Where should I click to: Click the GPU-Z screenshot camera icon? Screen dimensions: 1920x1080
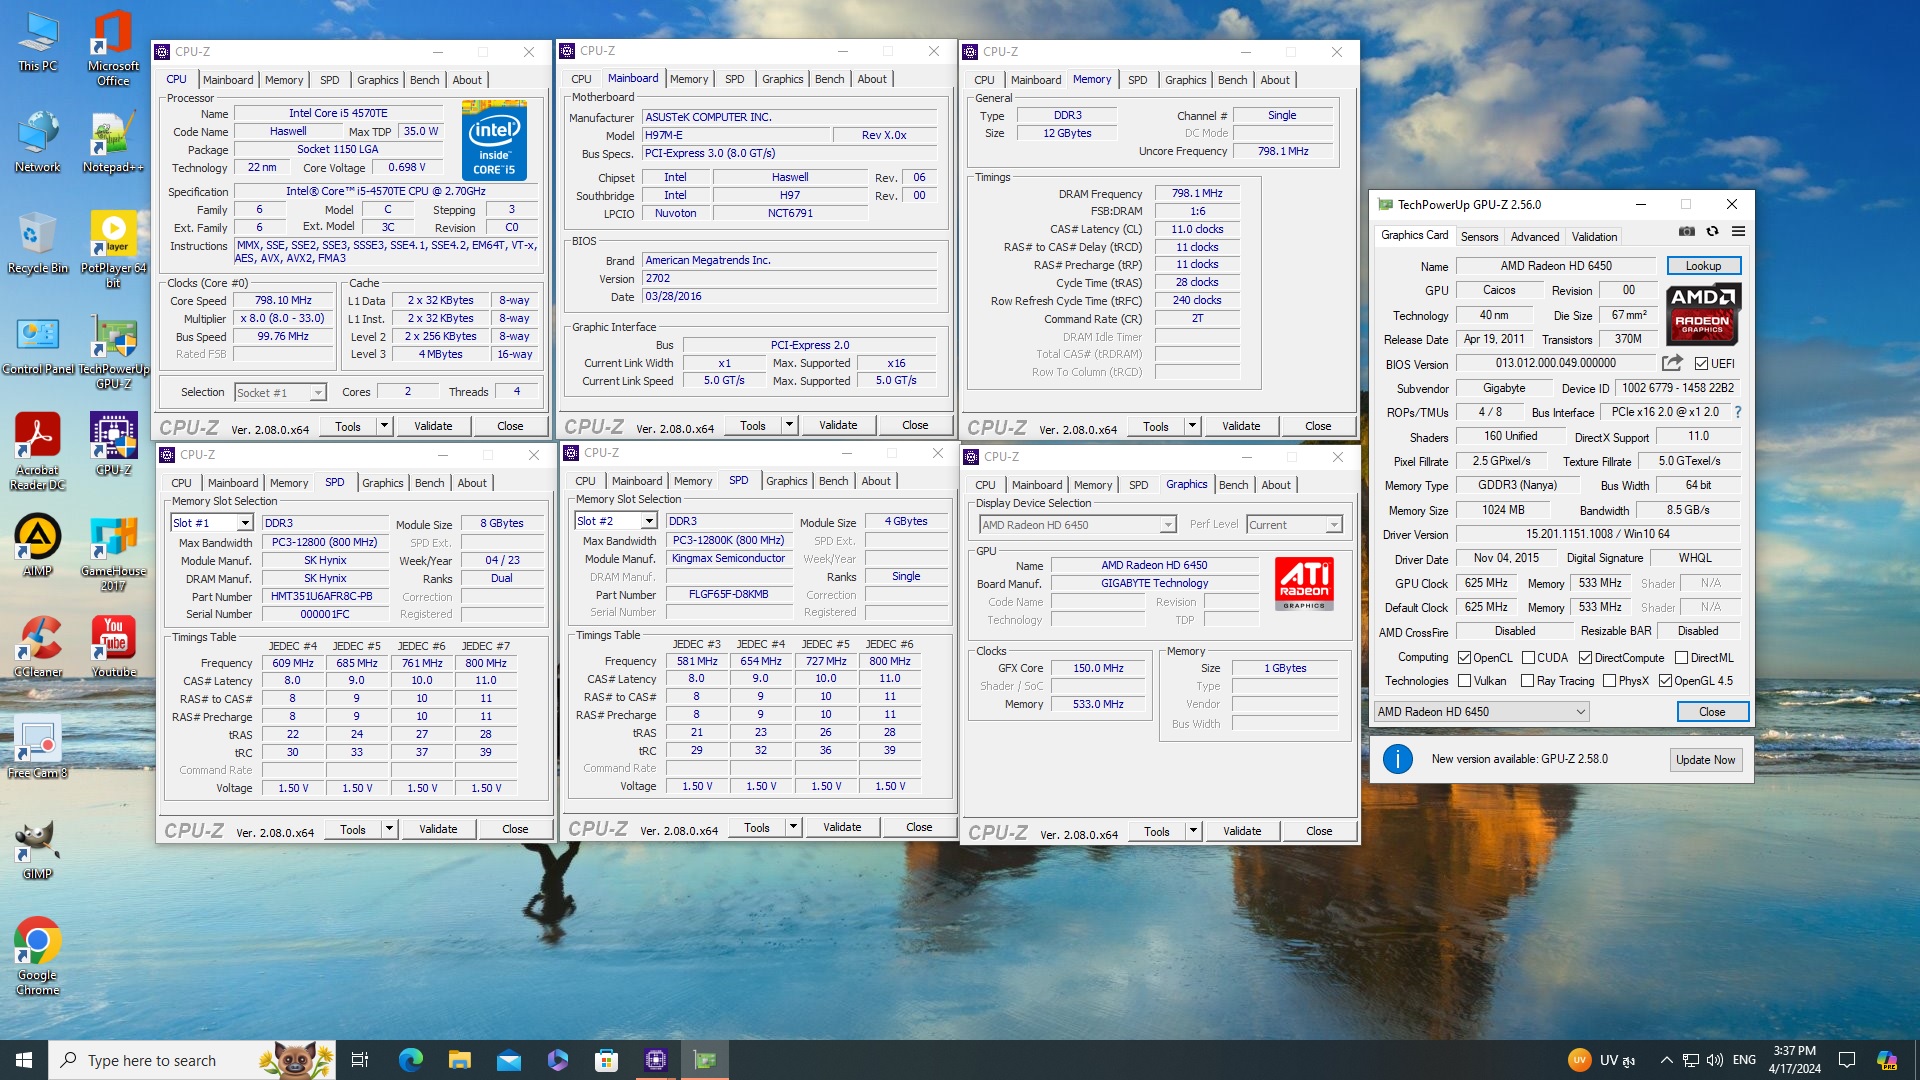pos(1687,231)
